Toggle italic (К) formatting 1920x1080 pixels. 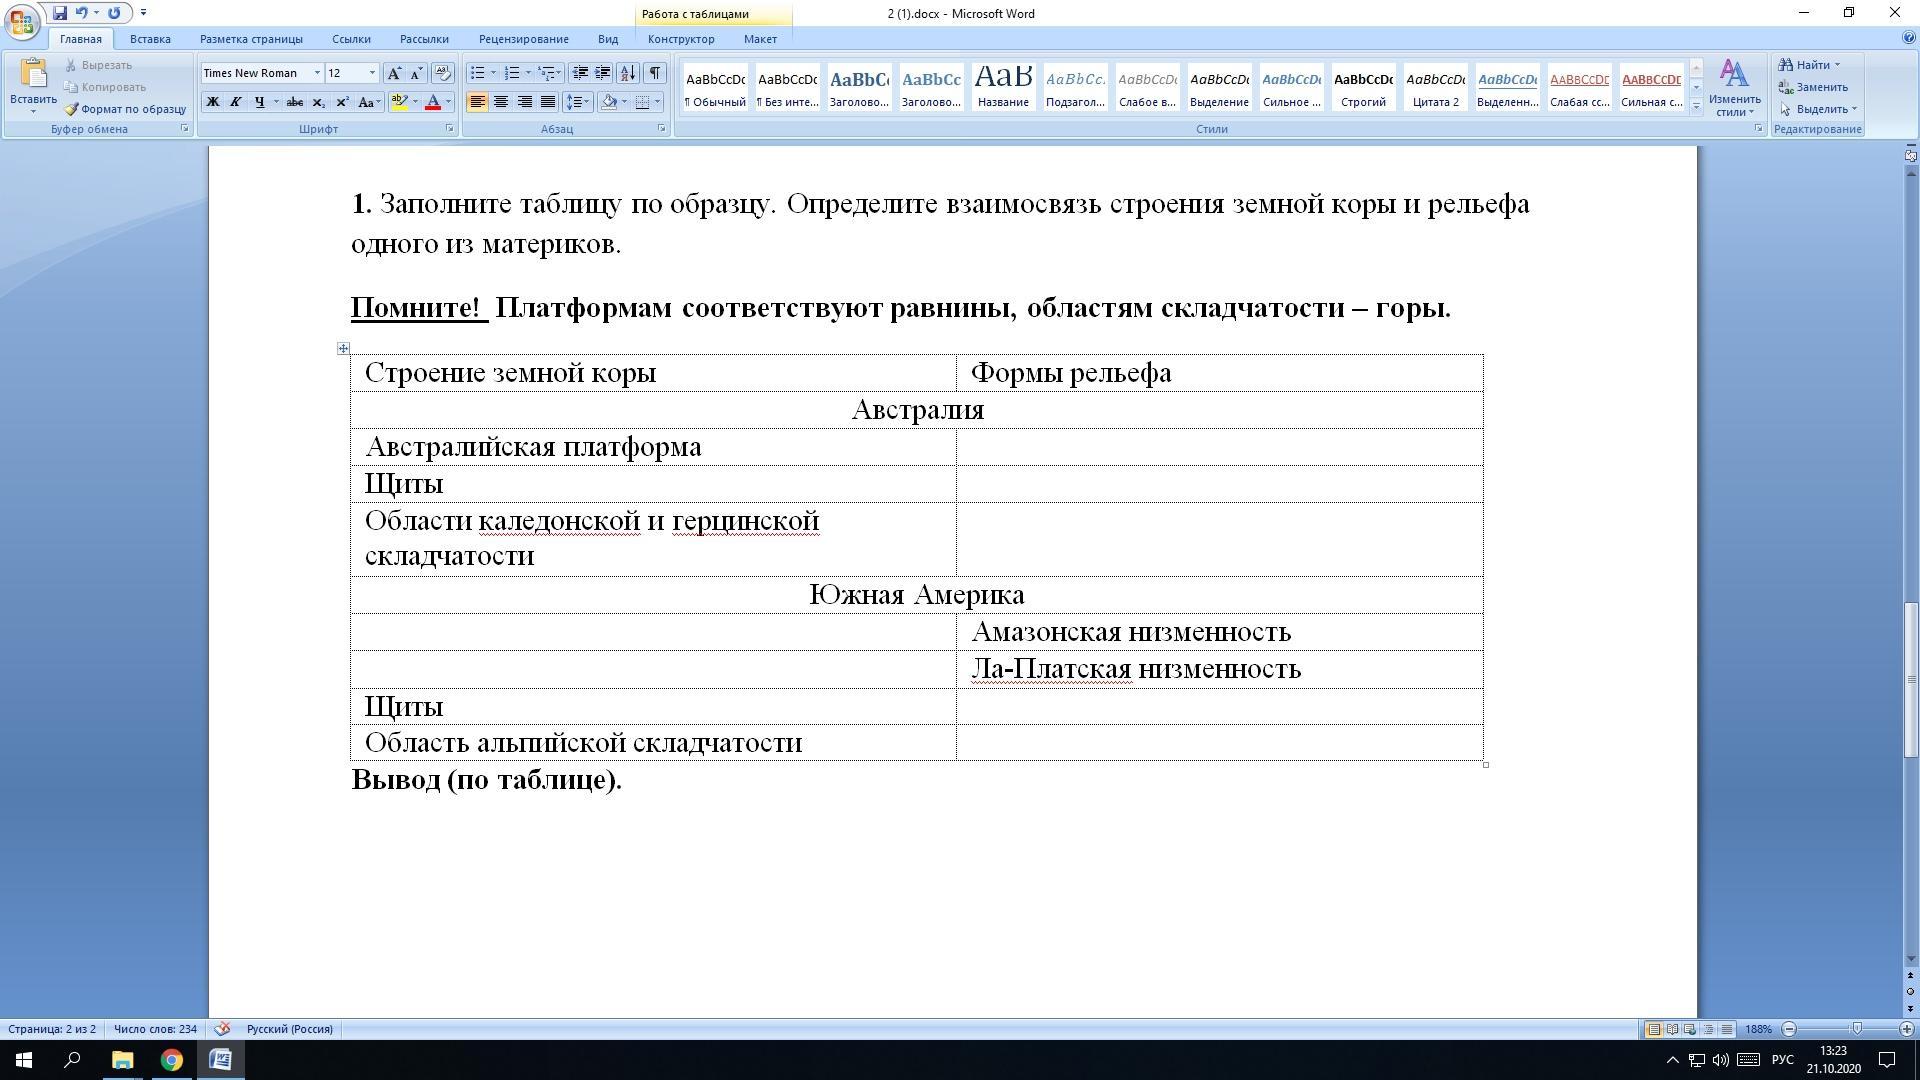coord(236,102)
